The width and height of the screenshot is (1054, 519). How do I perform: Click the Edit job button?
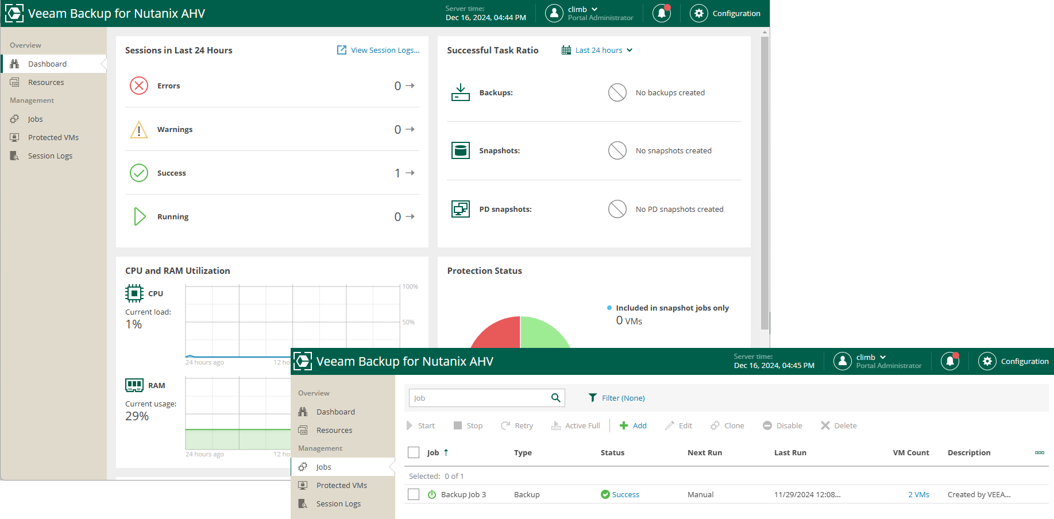coord(678,426)
